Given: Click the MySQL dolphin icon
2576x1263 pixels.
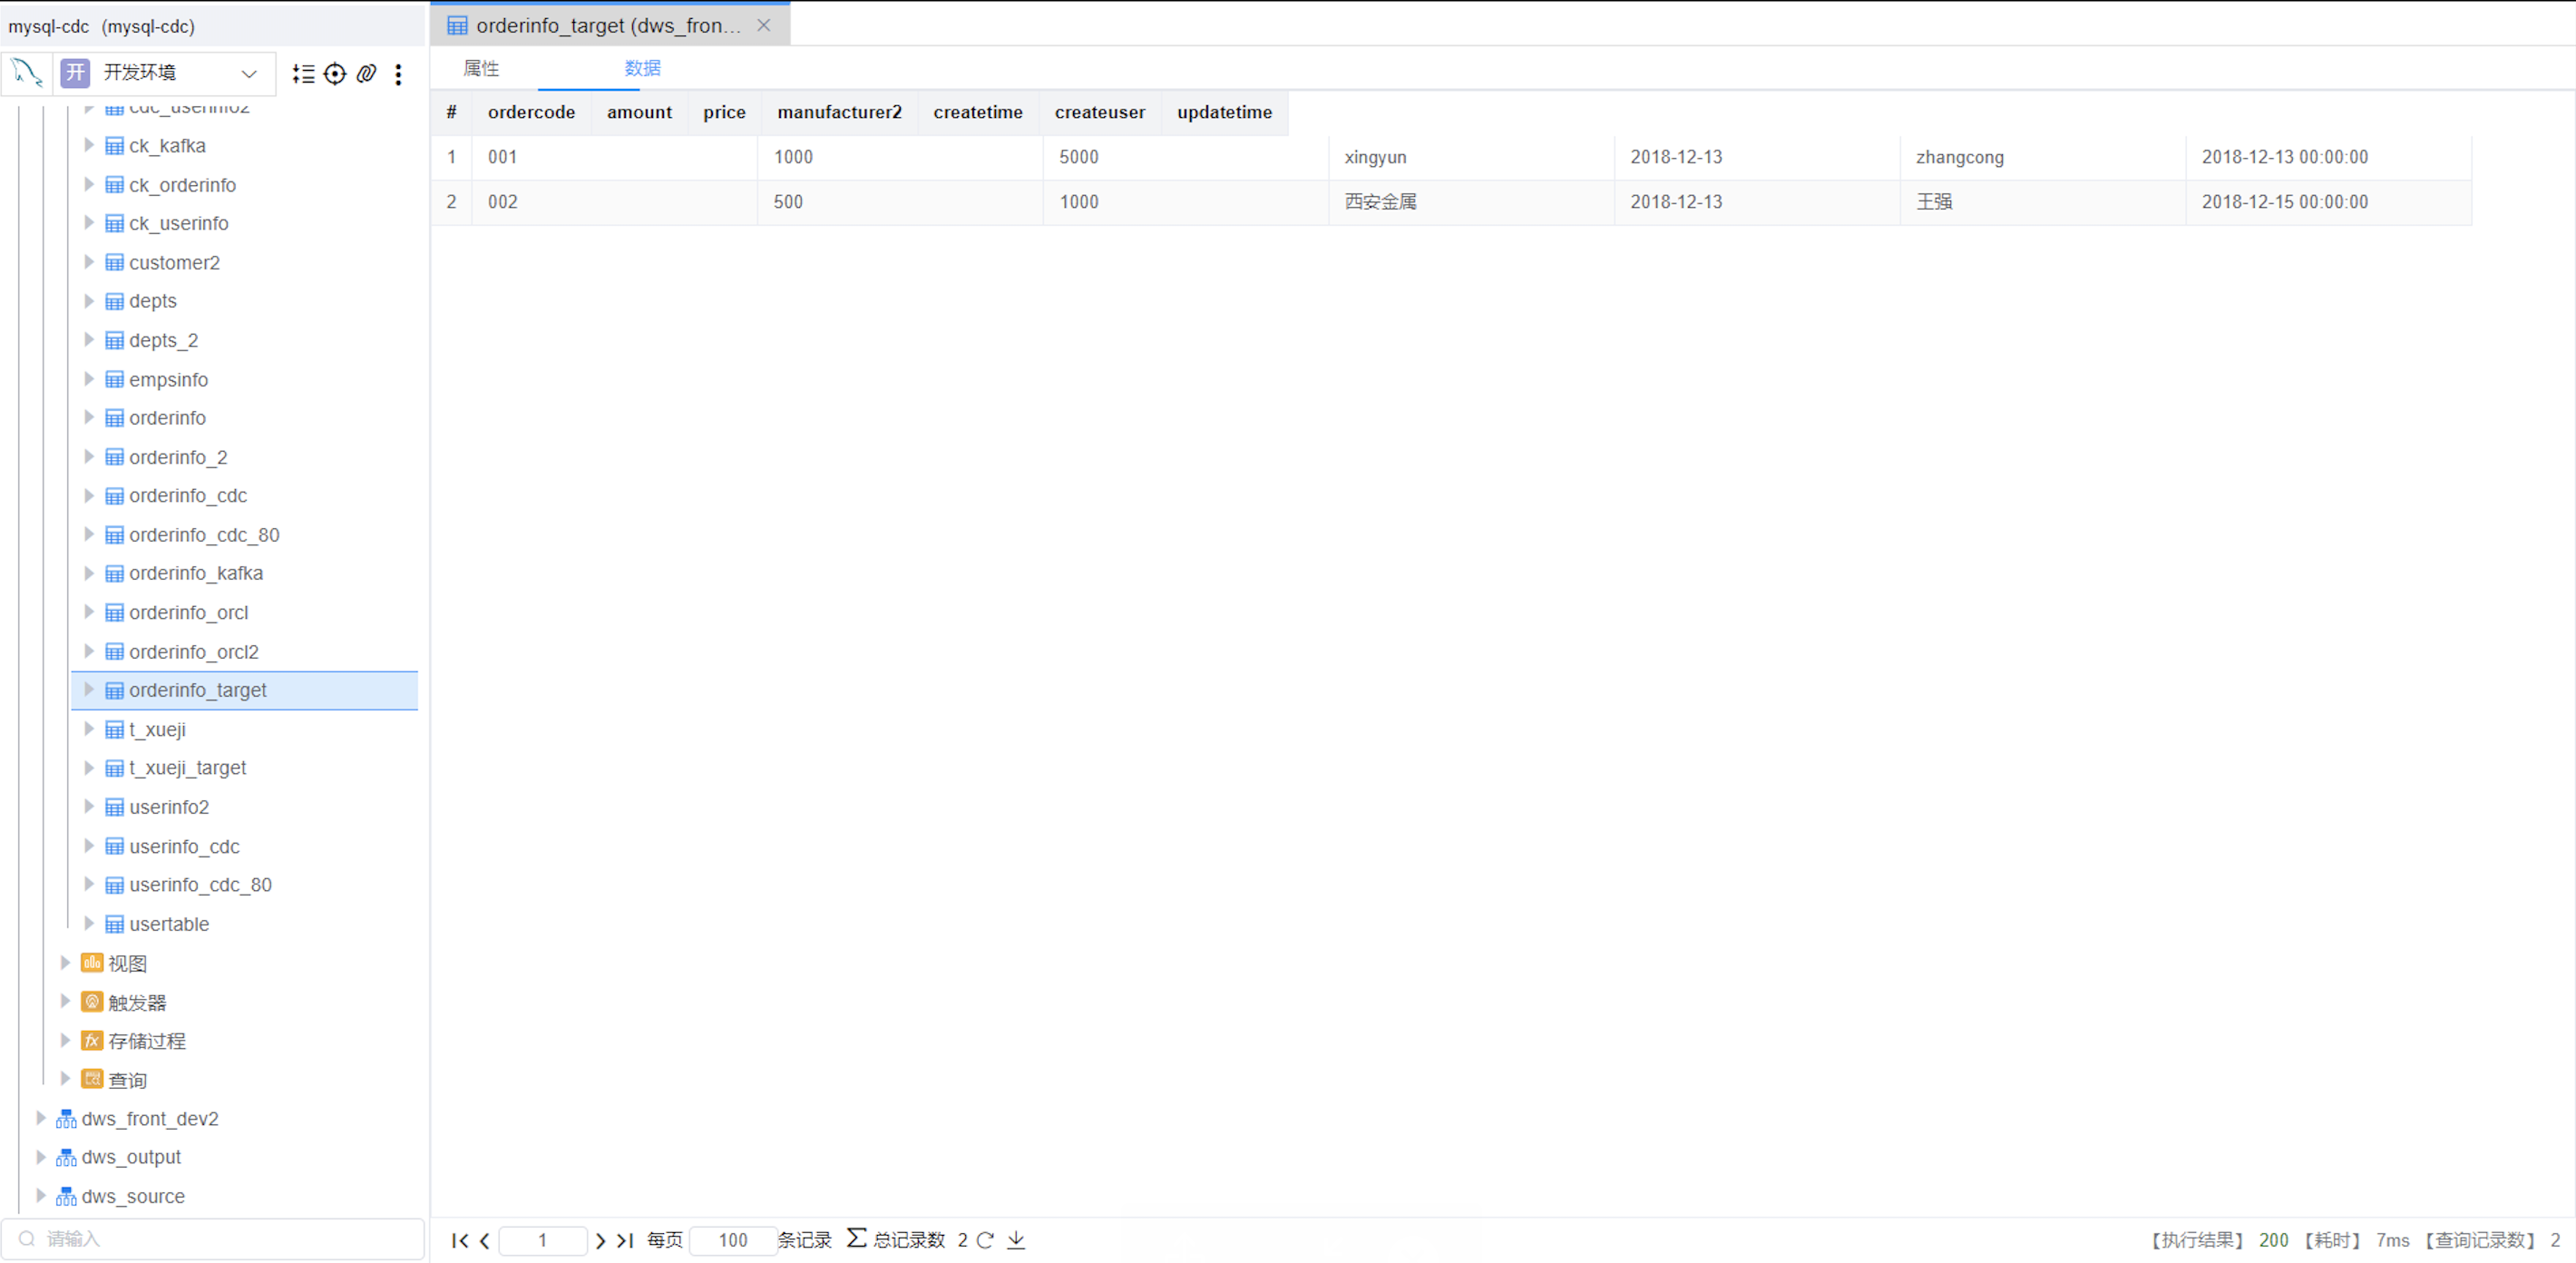Looking at the screenshot, I should click(x=26, y=72).
